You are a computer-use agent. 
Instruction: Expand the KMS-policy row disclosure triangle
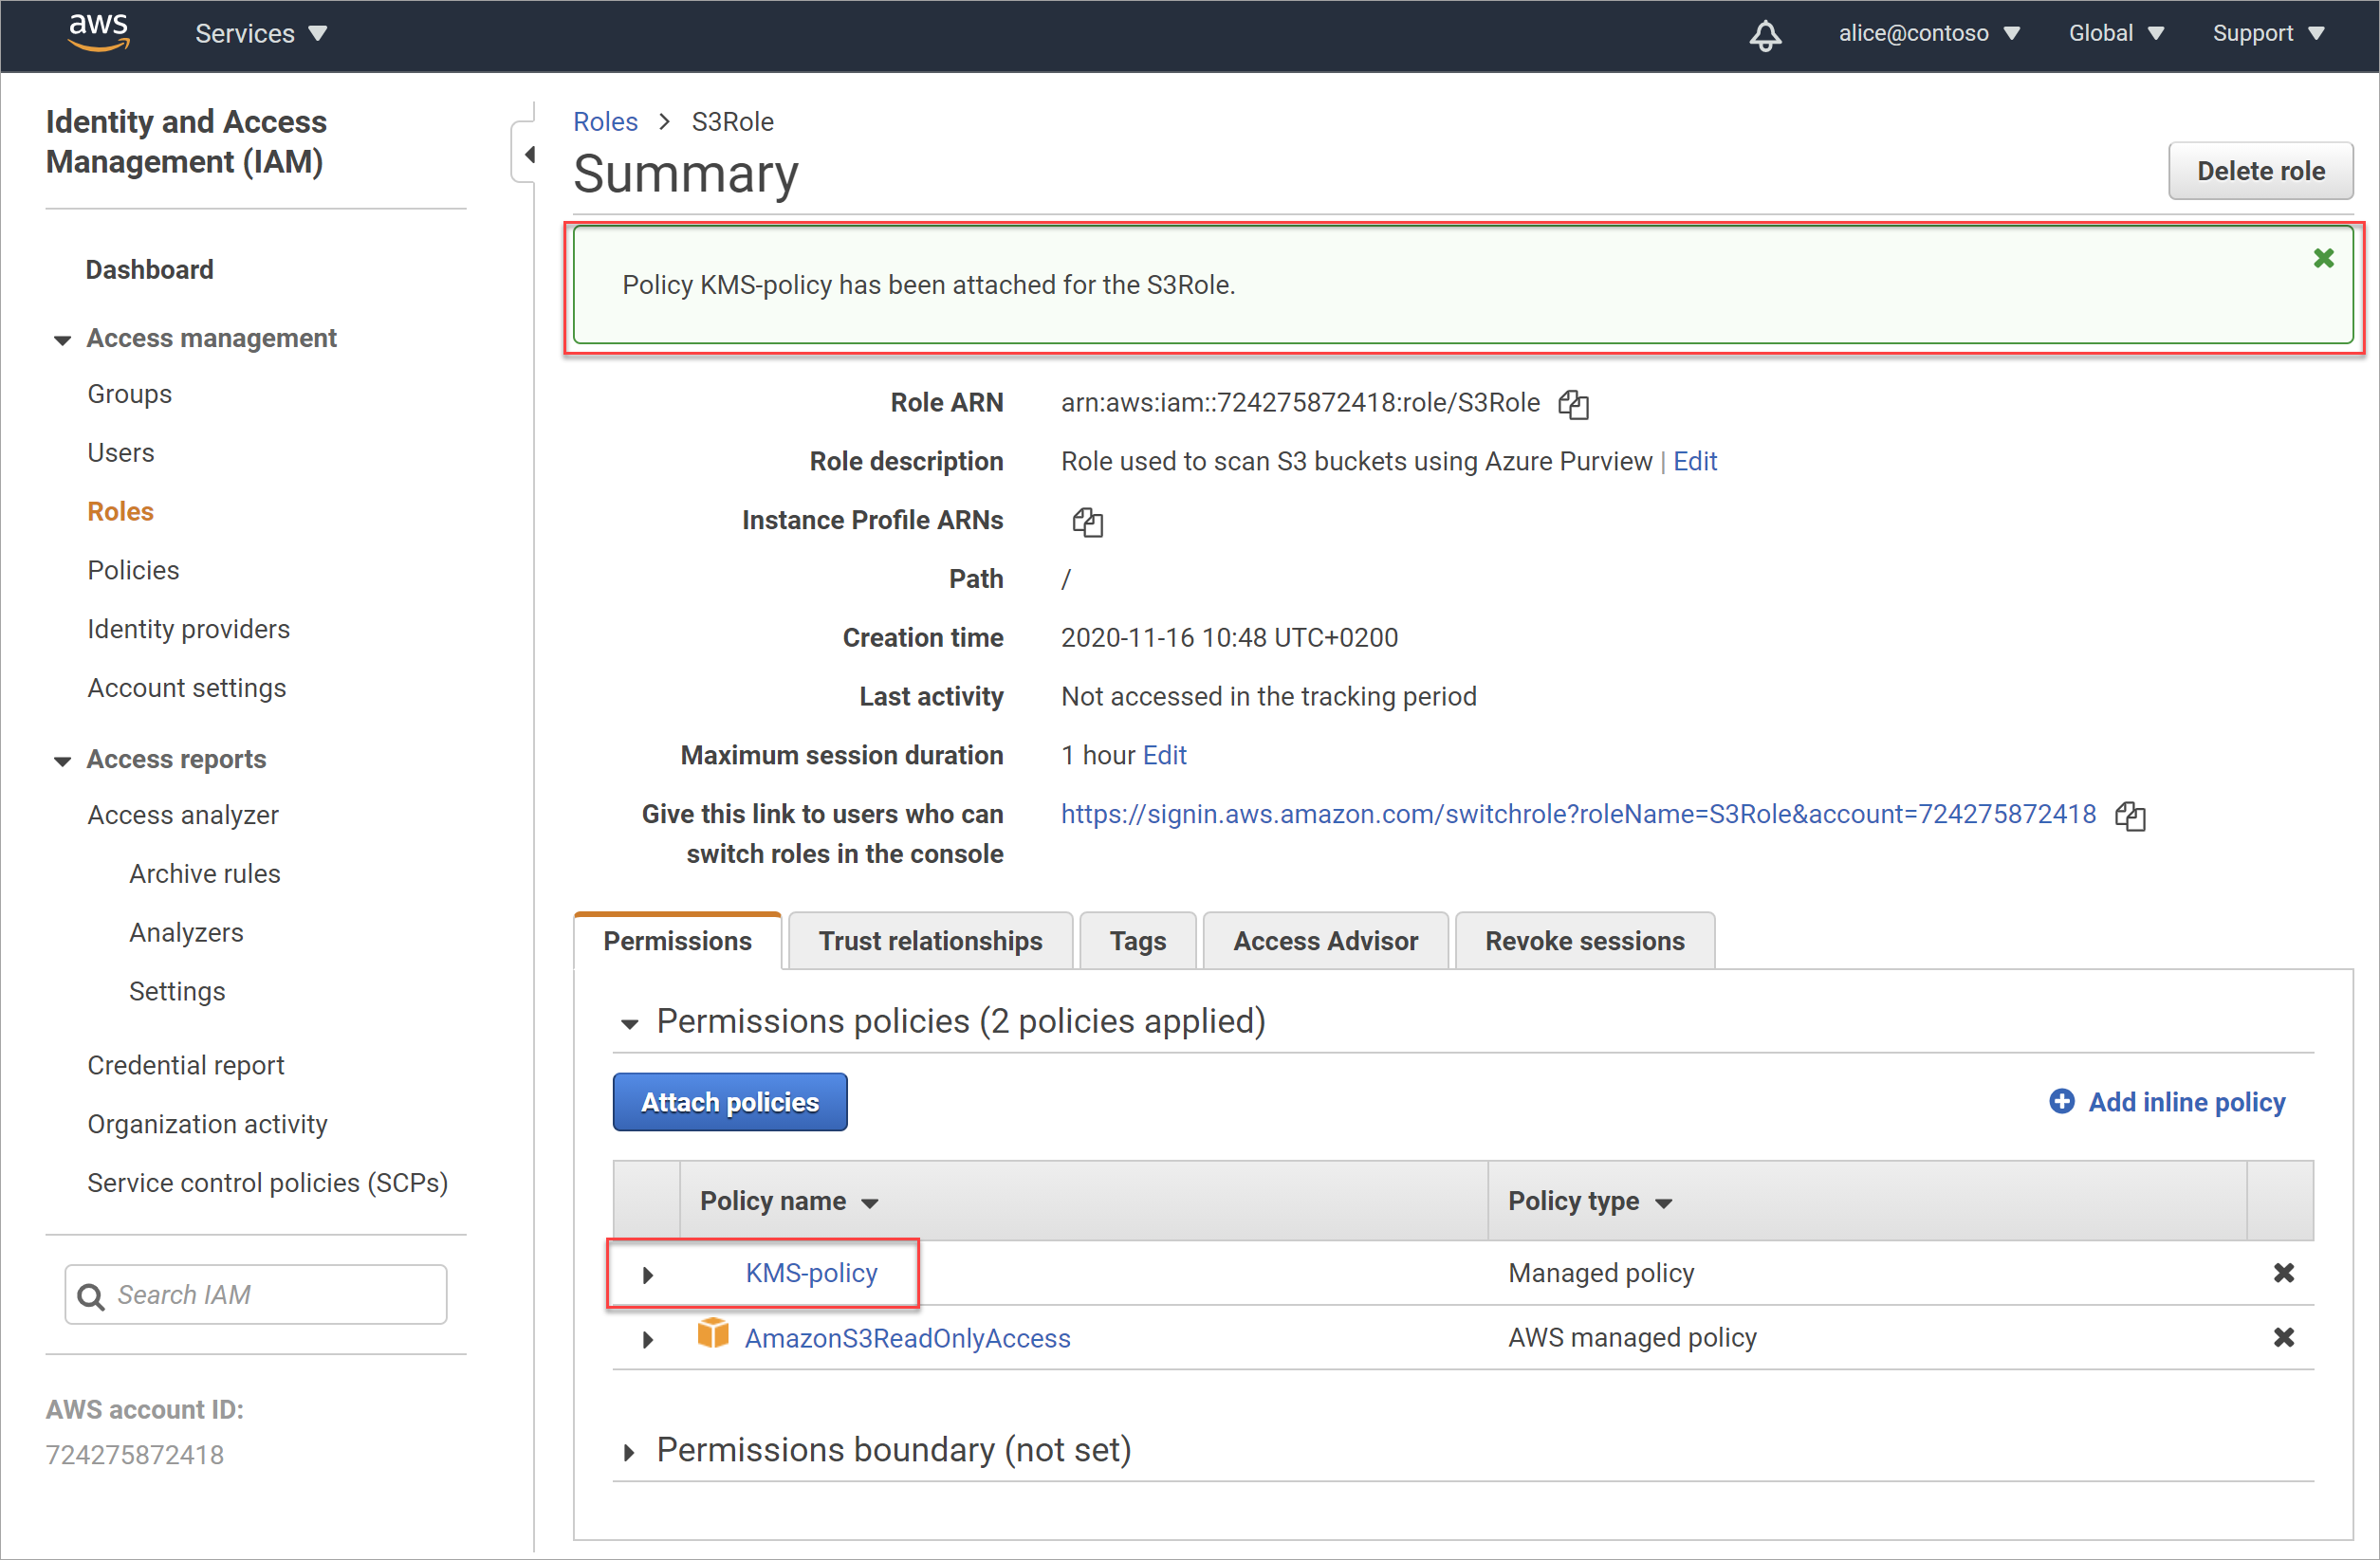click(x=644, y=1273)
